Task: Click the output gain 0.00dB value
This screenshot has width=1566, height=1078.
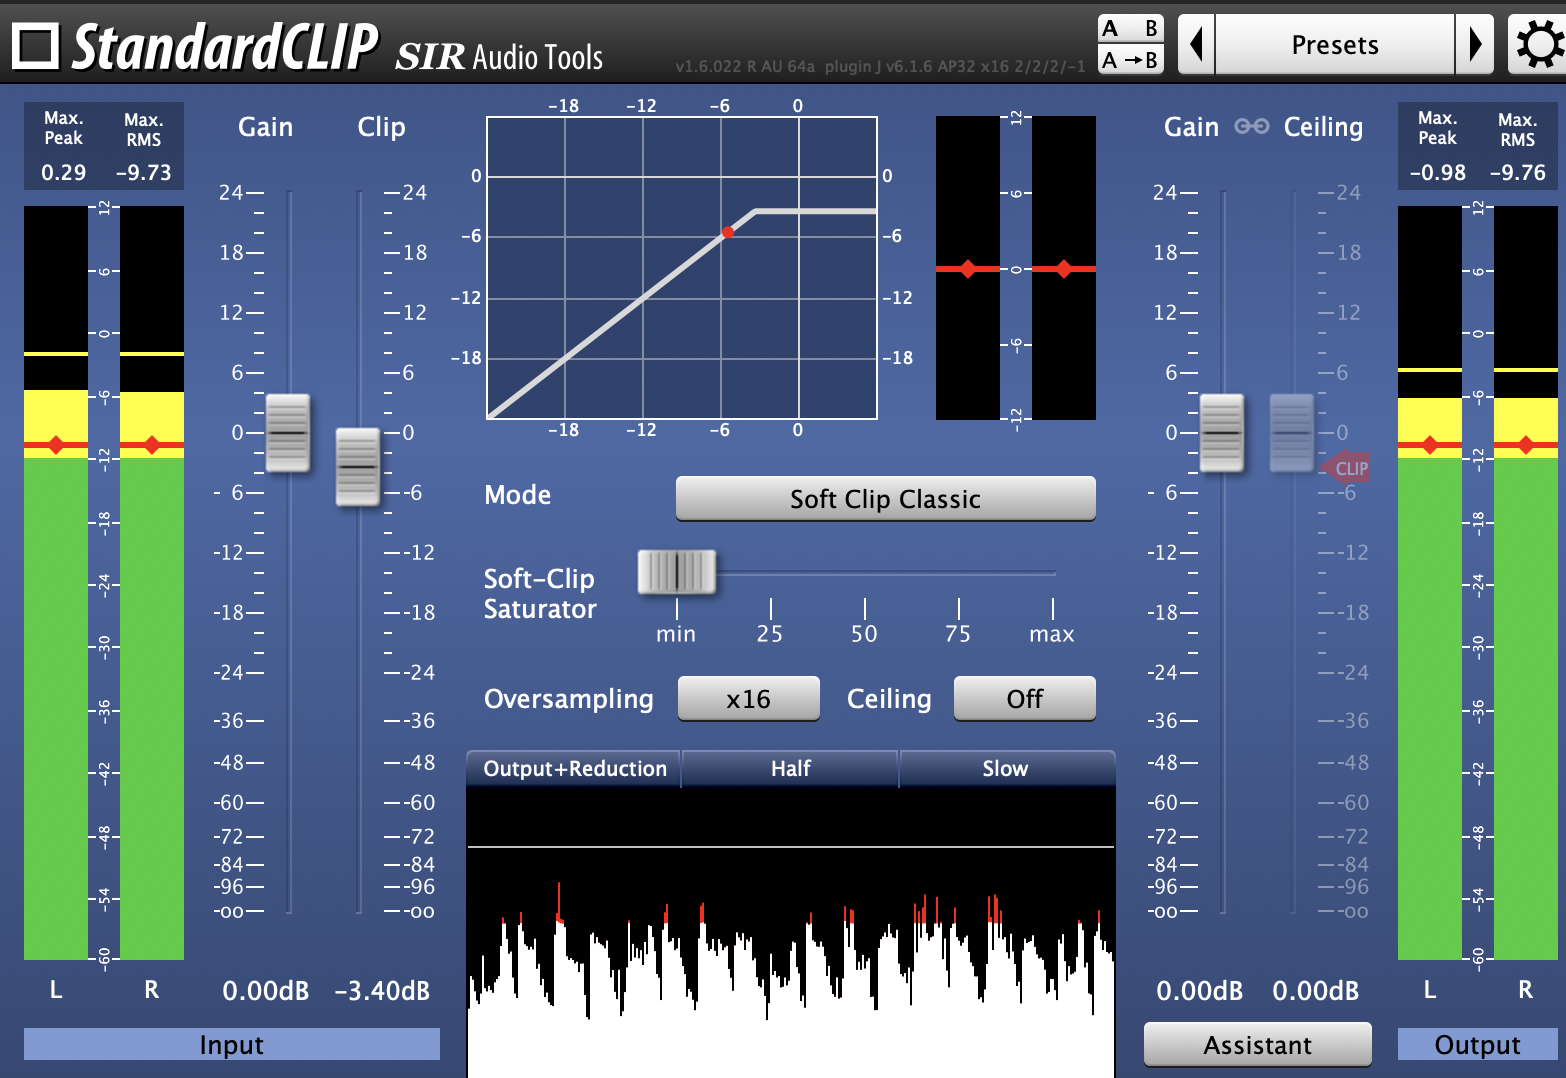Action: click(x=1200, y=991)
